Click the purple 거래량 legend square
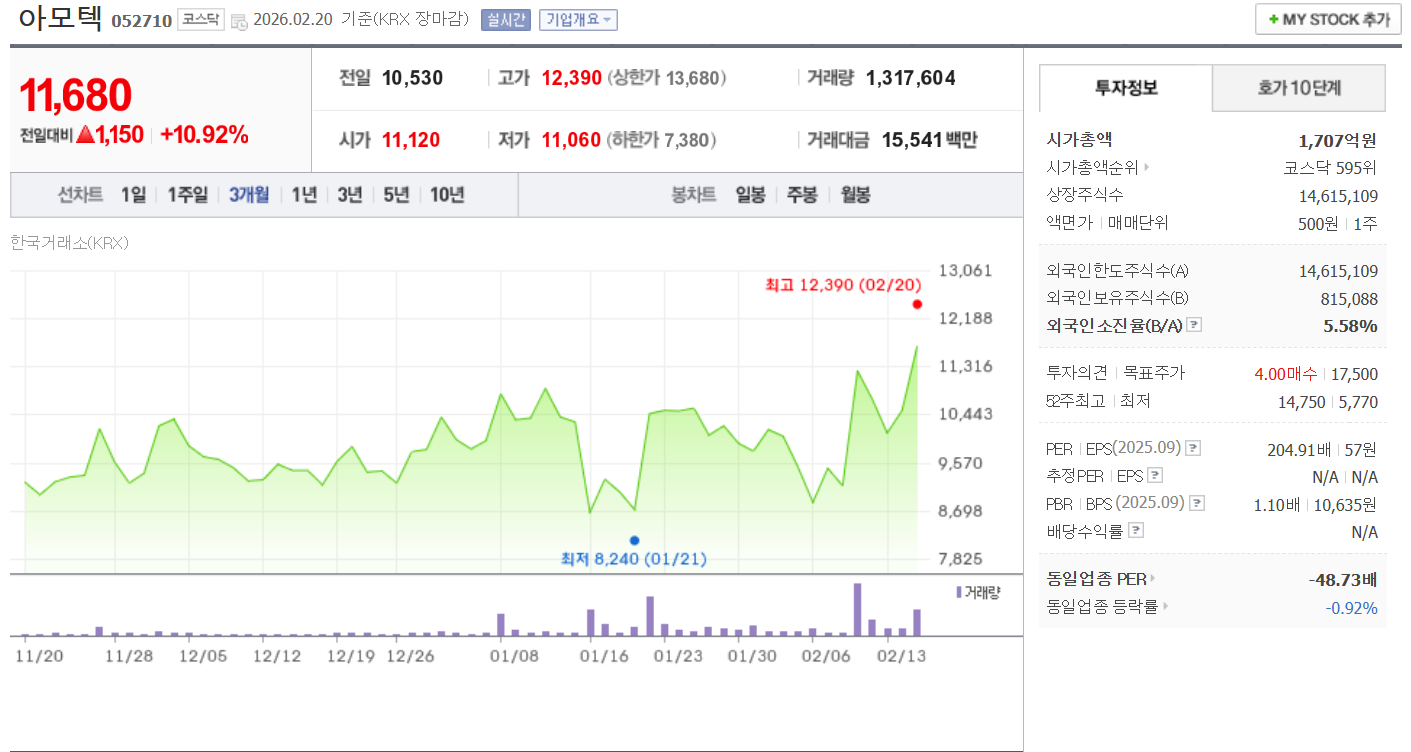This screenshot has width=1411, height=752. click(959, 592)
